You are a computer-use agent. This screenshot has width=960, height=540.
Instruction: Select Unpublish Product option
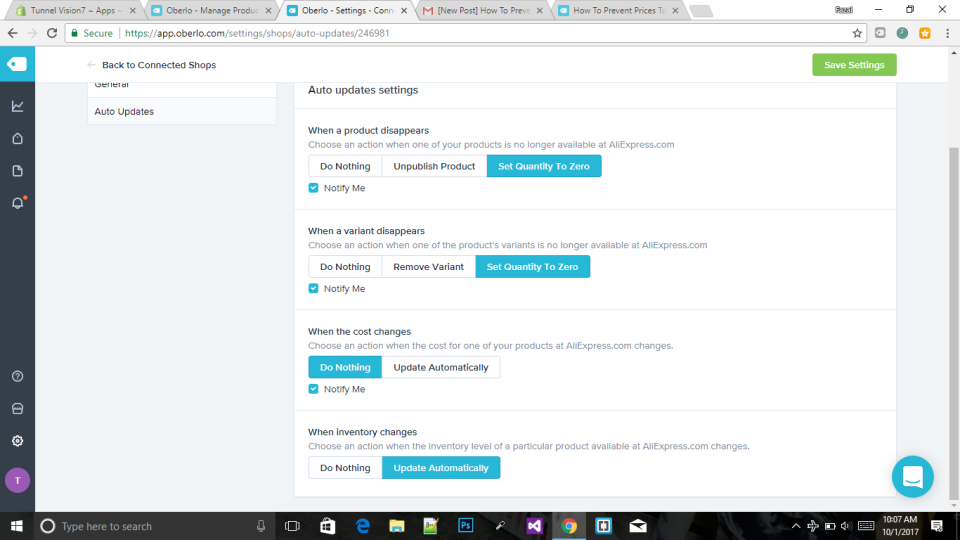(x=434, y=166)
